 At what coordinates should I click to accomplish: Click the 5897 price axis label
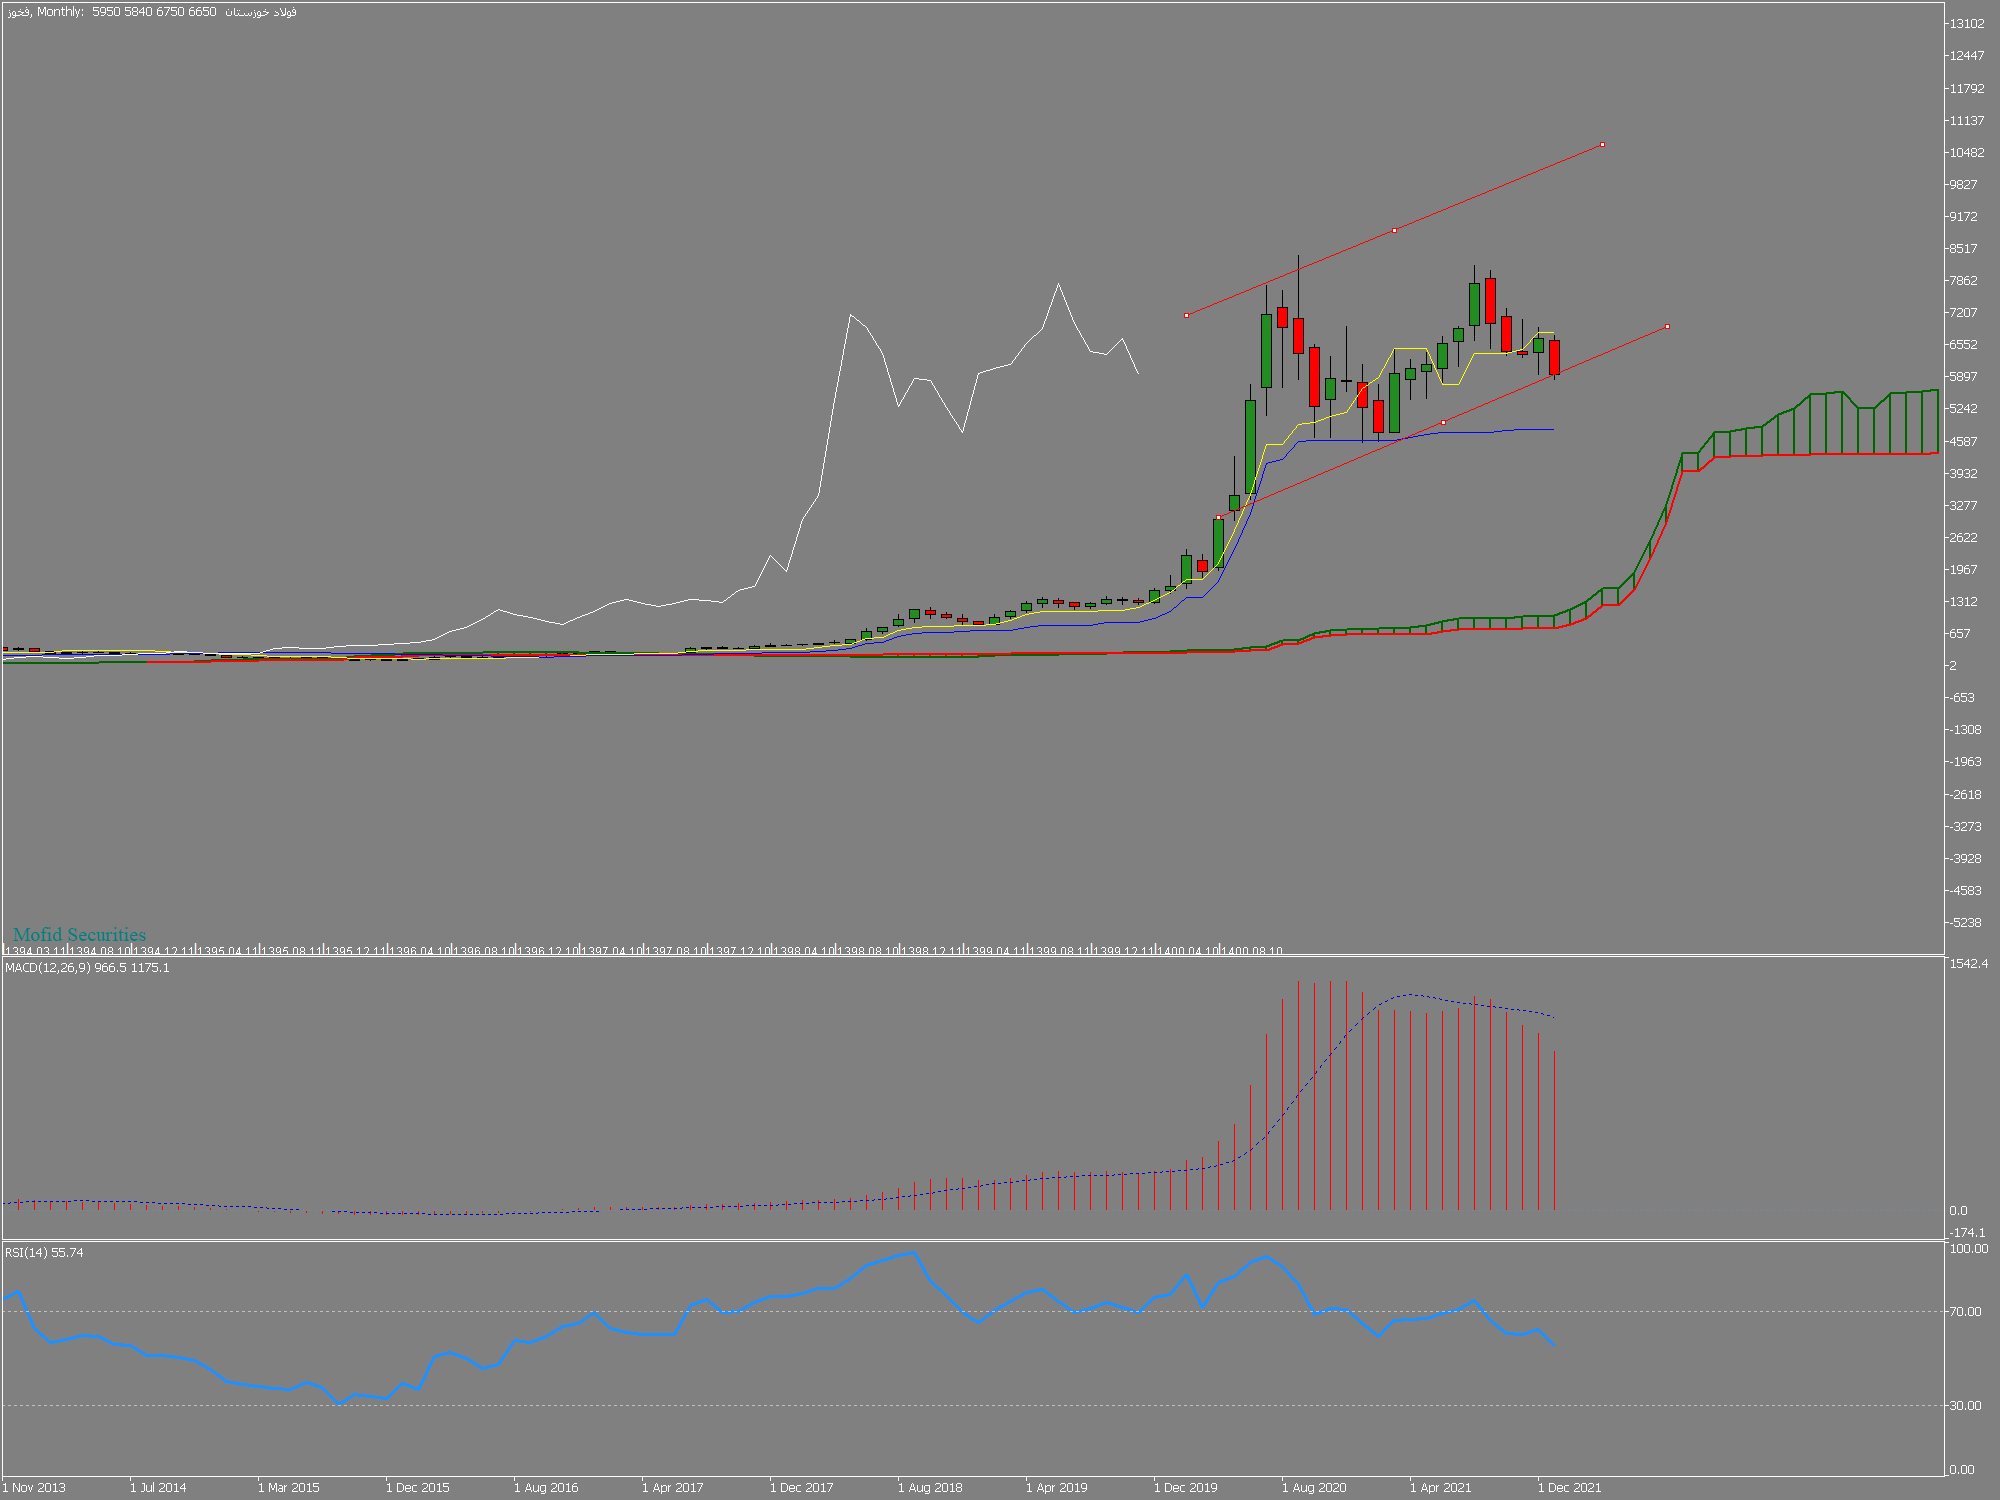click(x=1964, y=377)
